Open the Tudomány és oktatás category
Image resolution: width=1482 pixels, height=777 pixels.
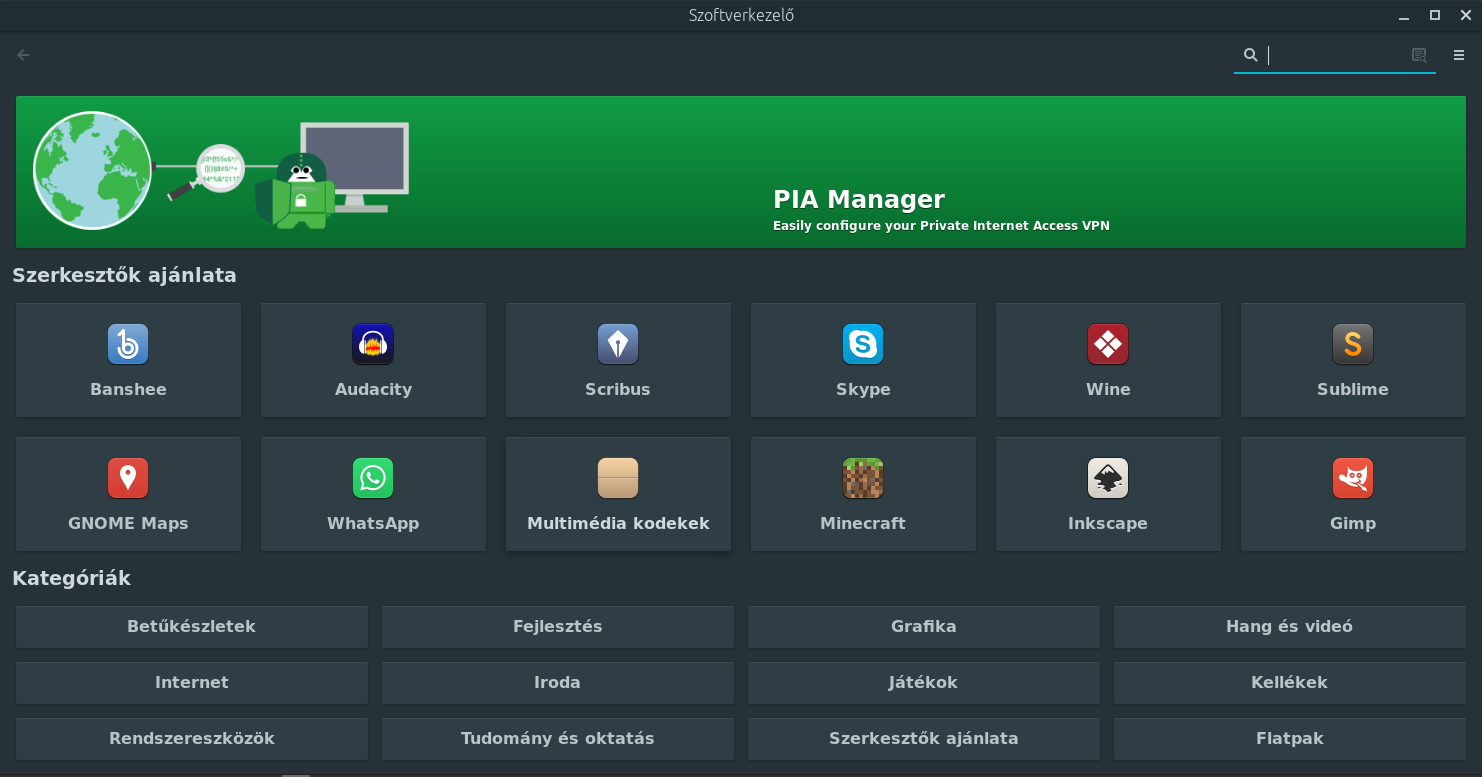pos(558,738)
